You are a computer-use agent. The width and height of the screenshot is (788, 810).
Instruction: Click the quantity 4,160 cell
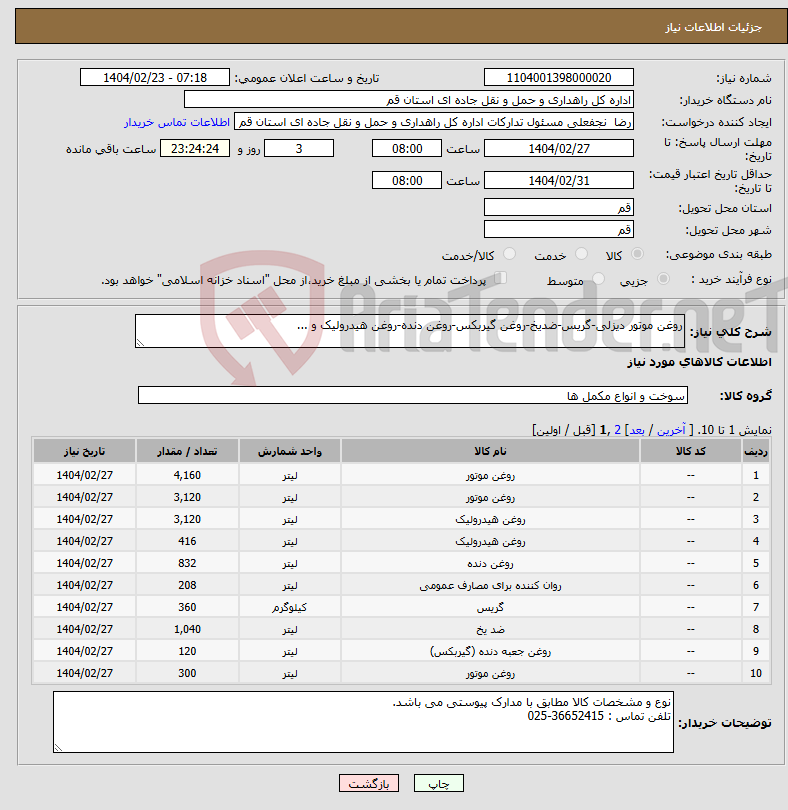pos(187,475)
